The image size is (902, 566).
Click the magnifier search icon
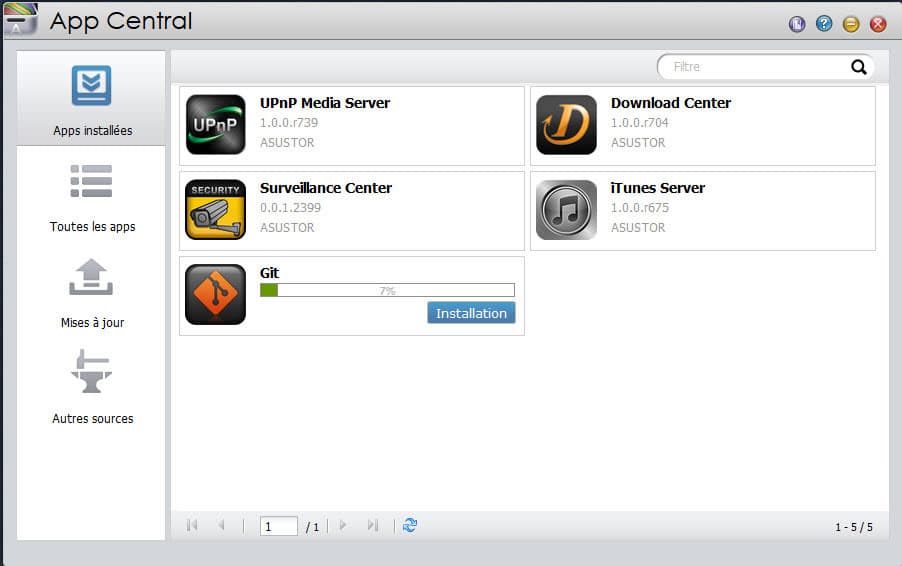point(859,67)
